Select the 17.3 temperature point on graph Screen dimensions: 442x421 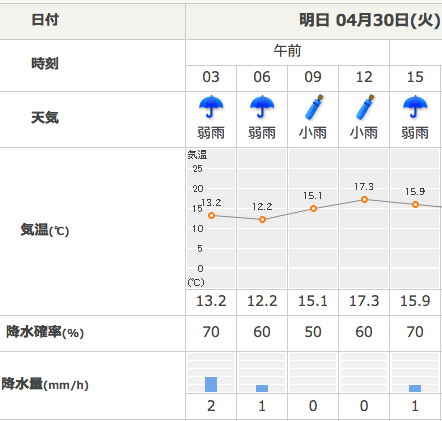coord(364,200)
